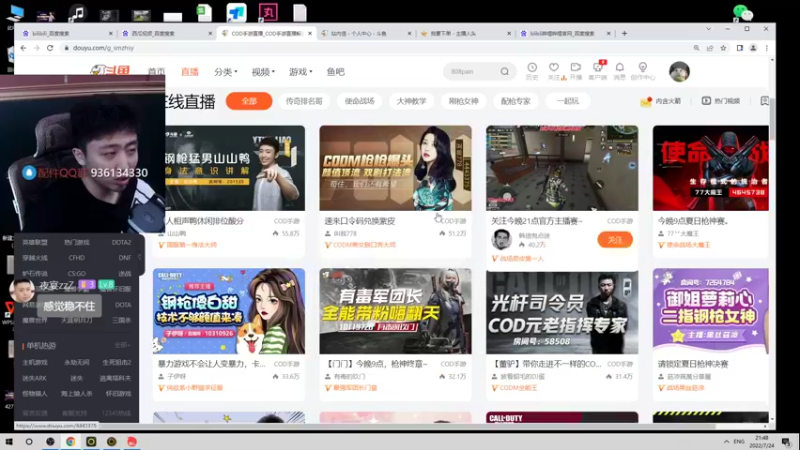Click the share page icon in address bar
The height and width of the screenshot is (450, 800).
coord(710,48)
